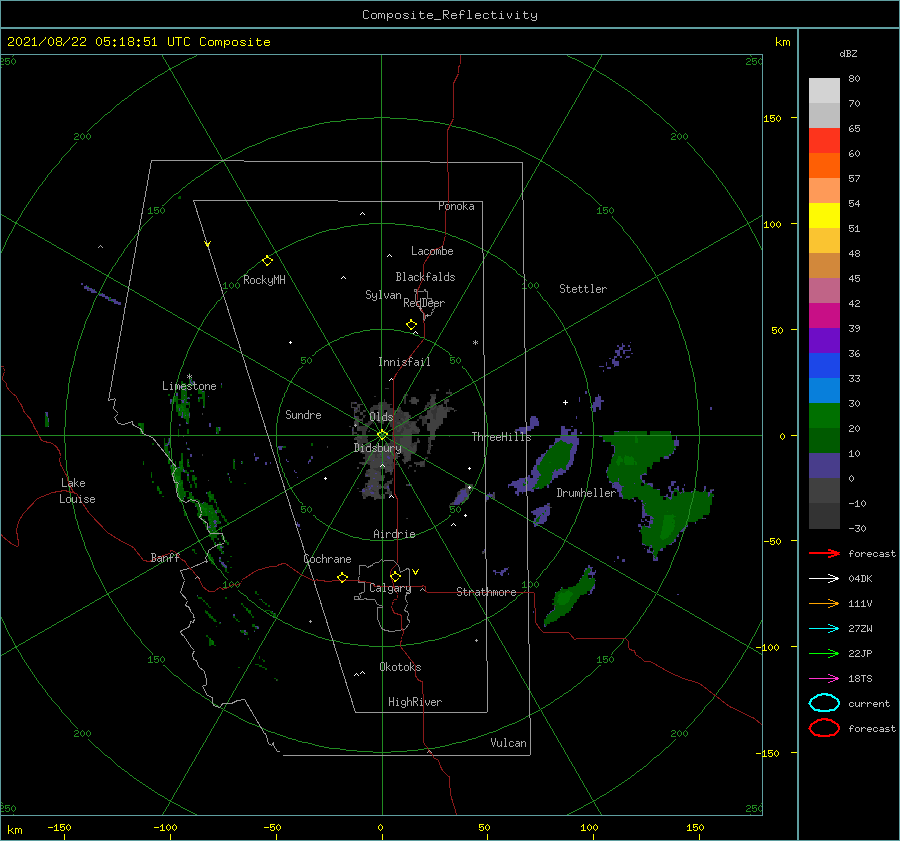Click the red forecast arrow in legend
900x841 pixels.
pos(824,553)
